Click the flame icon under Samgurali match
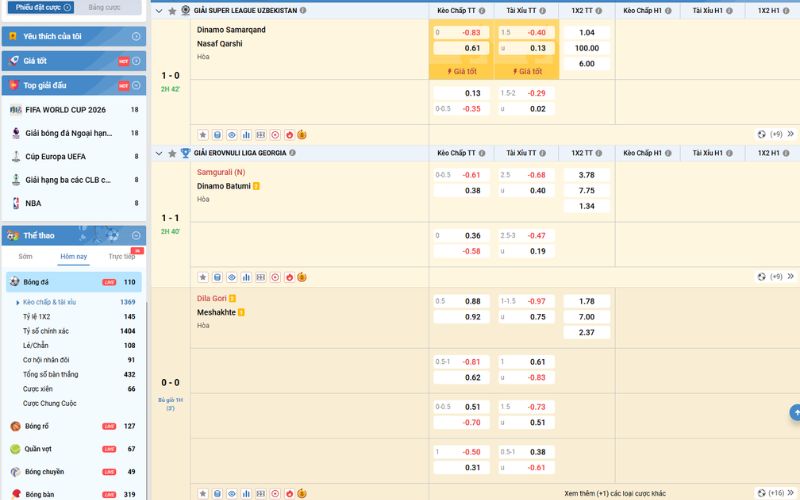 pos(289,277)
